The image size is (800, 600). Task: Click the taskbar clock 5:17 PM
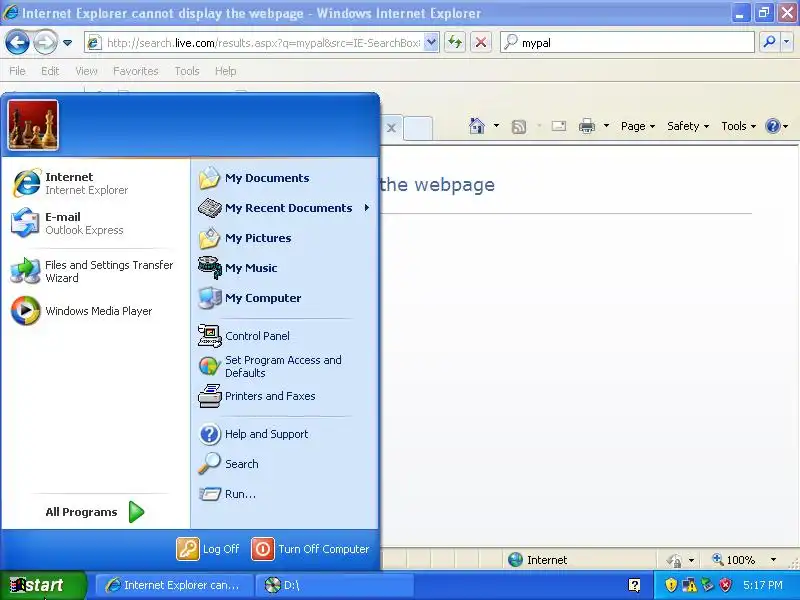763,585
